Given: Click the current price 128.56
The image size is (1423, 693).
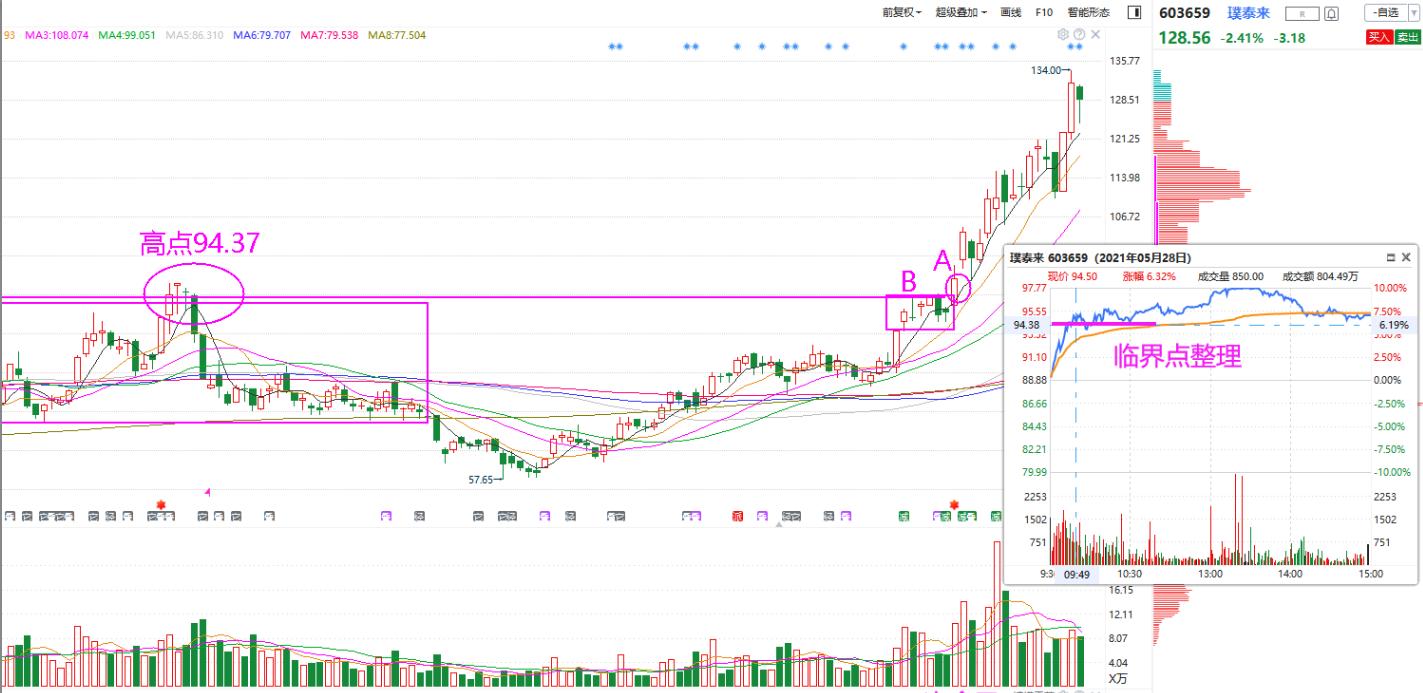Looking at the screenshot, I should [x=1184, y=38].
